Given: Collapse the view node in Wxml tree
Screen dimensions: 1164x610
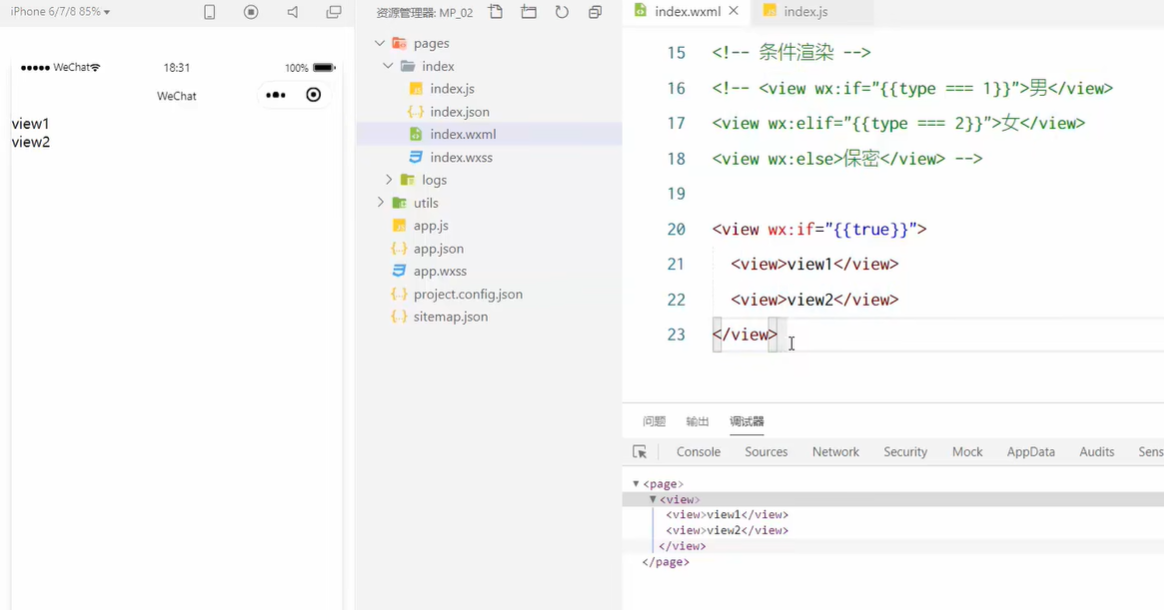Looking at the screenshot, I should coord(653,499).
